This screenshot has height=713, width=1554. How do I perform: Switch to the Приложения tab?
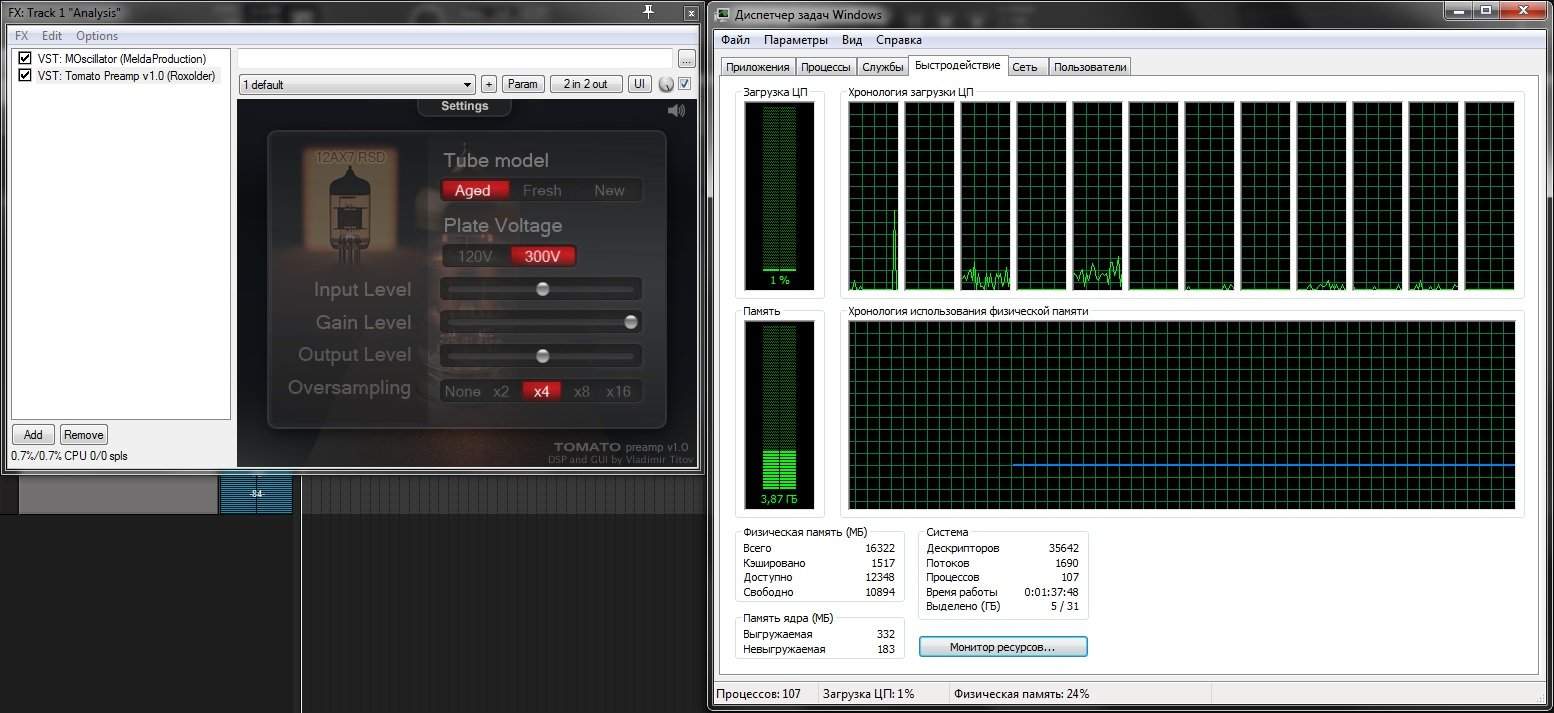757,67
